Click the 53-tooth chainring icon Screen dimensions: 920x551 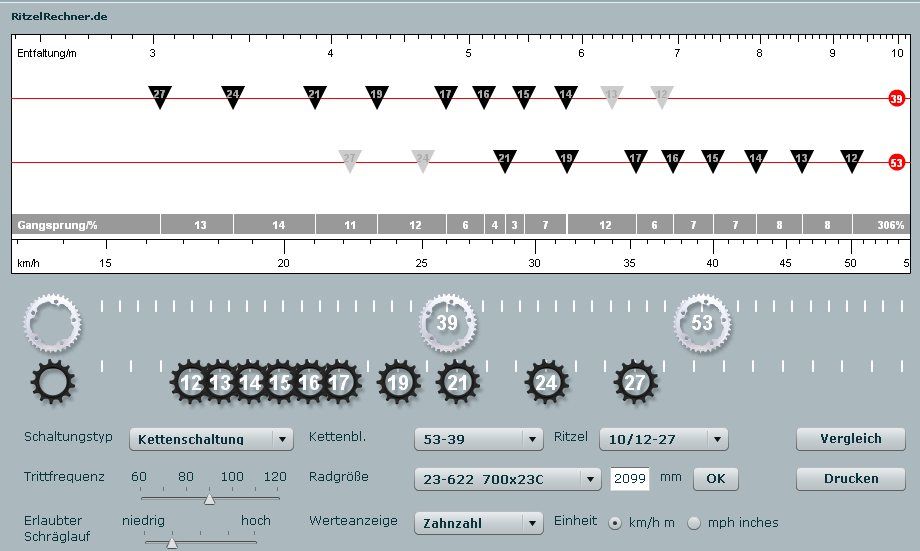pyautogui.click(x=702, y=322)
